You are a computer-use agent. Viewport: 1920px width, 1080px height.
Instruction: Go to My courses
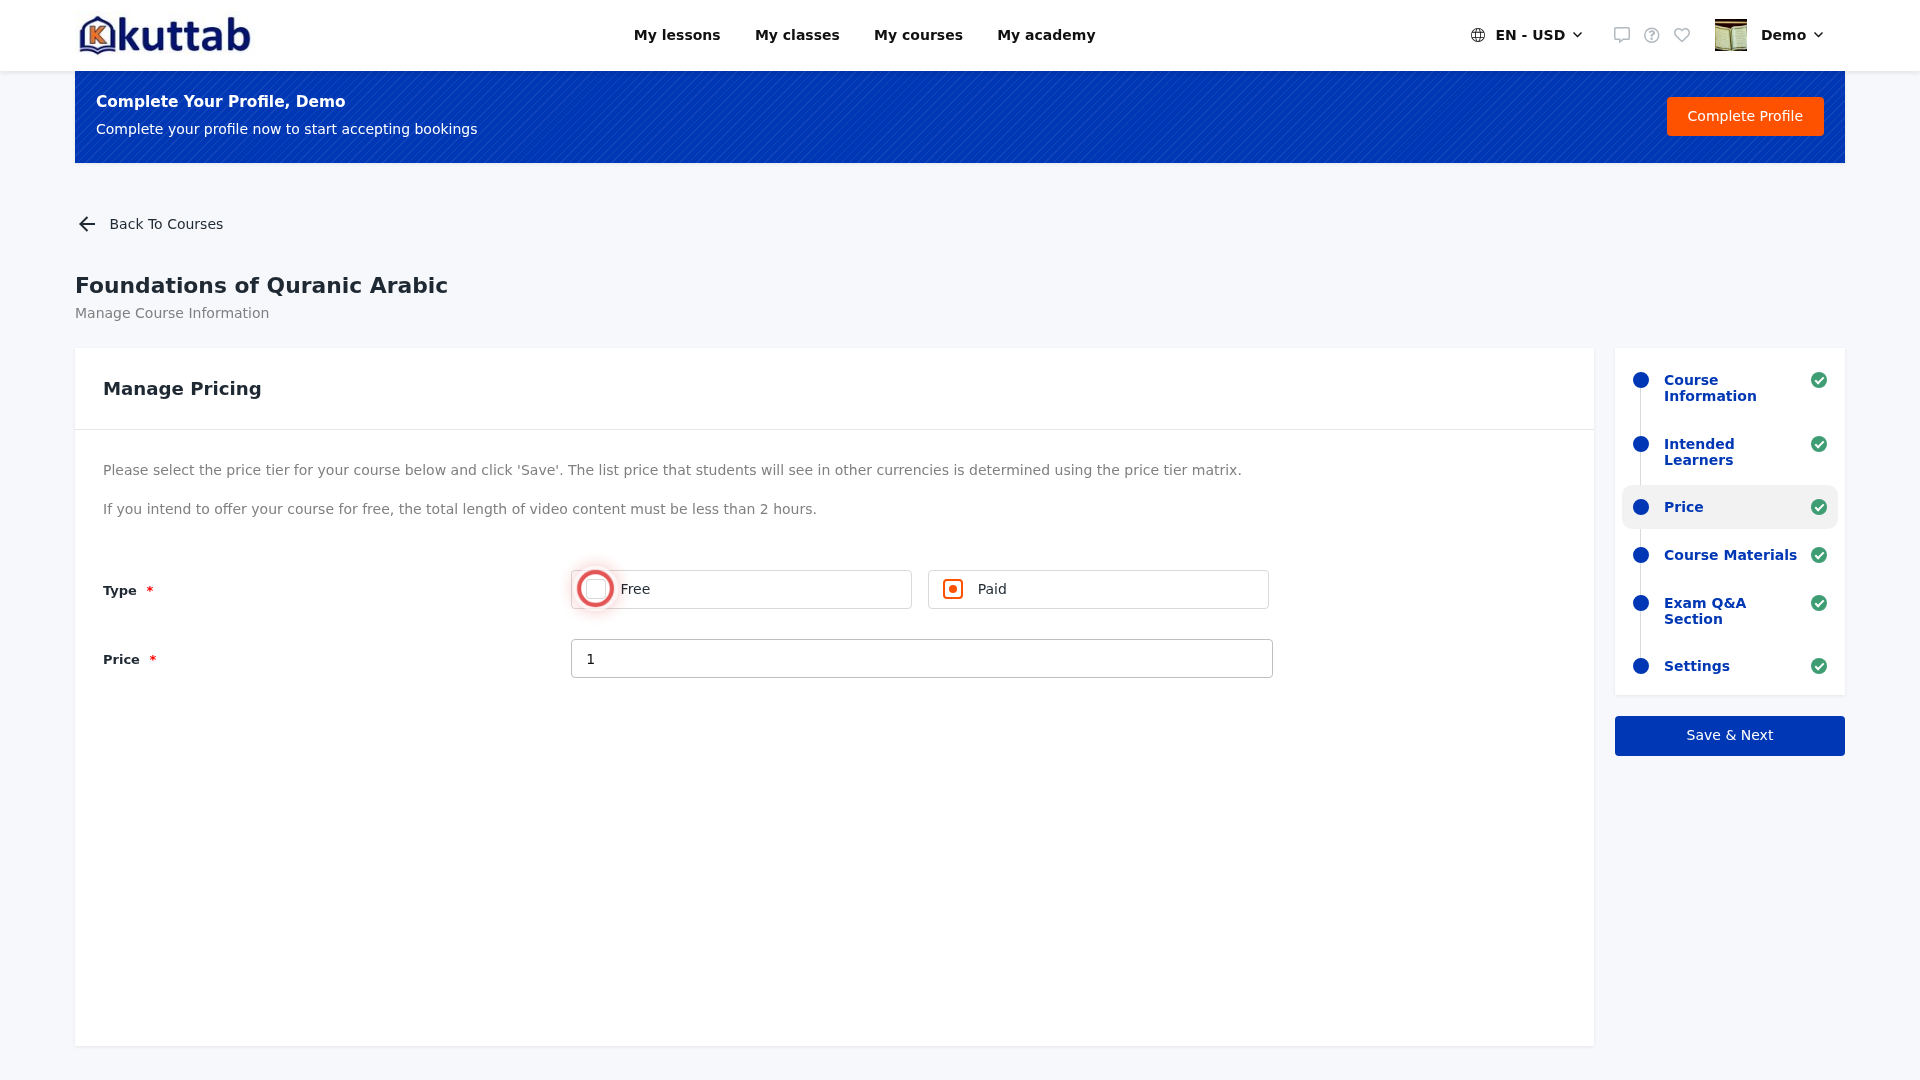pyautogui.click(x=918, y=35)
